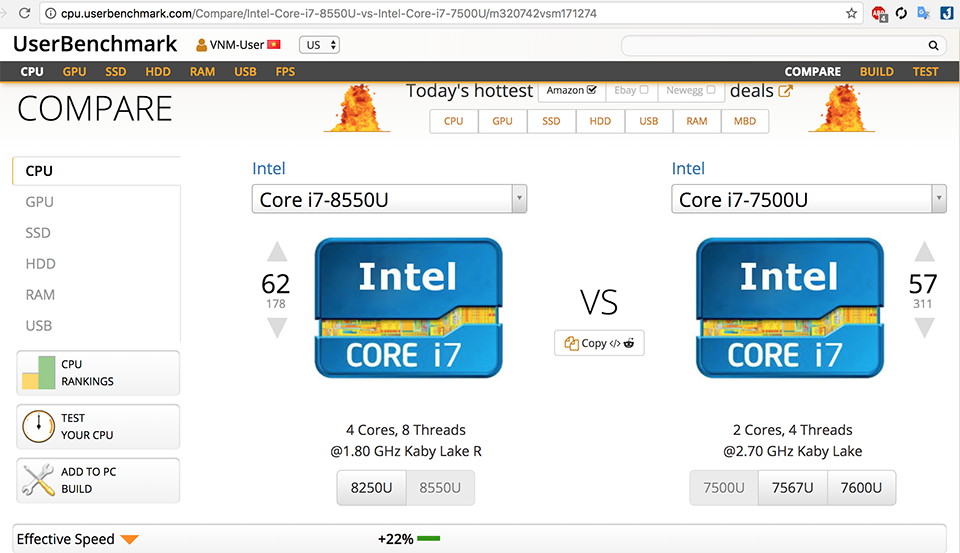
Task: Click the SSD hottest deals button
Action: coord(551,121)
